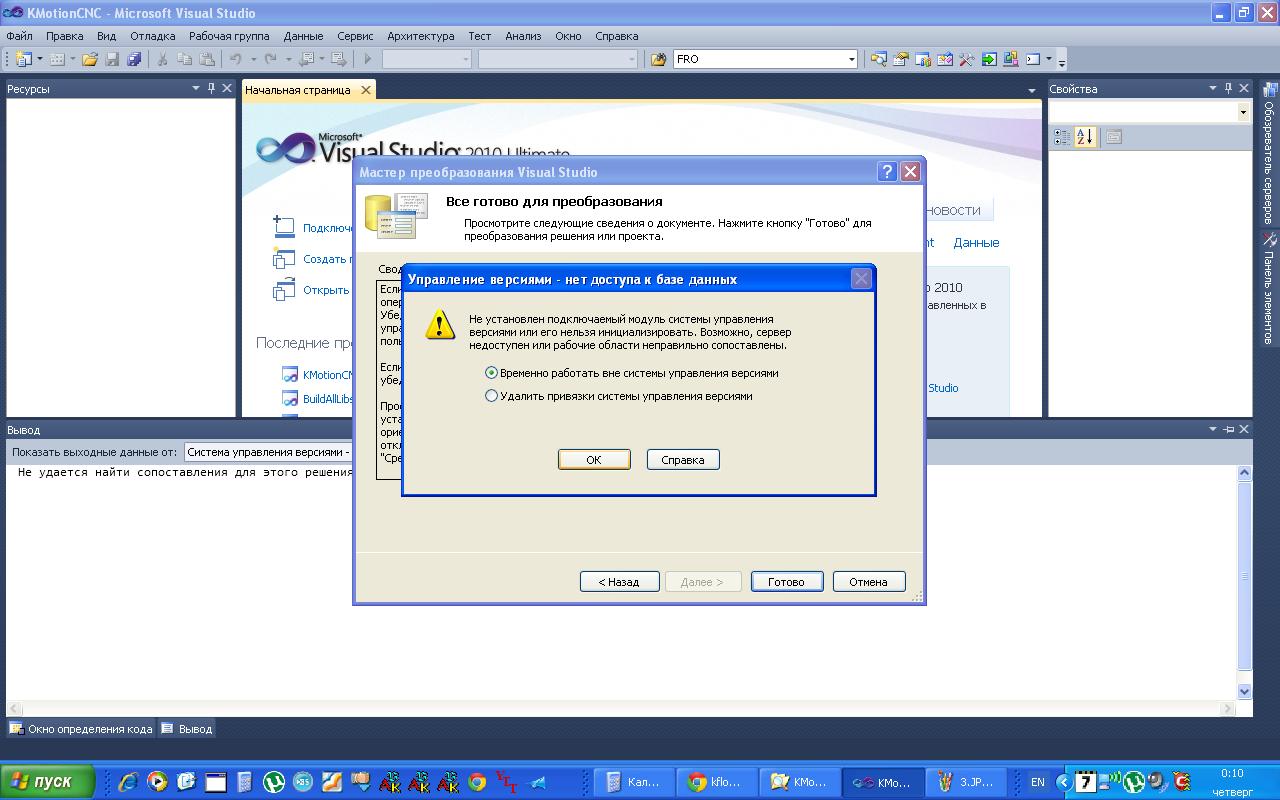Click the Categorized icon in Свойства panel
Image resolution: width=1280 pixels, height=800 pixels.
tap(1063, 137)
